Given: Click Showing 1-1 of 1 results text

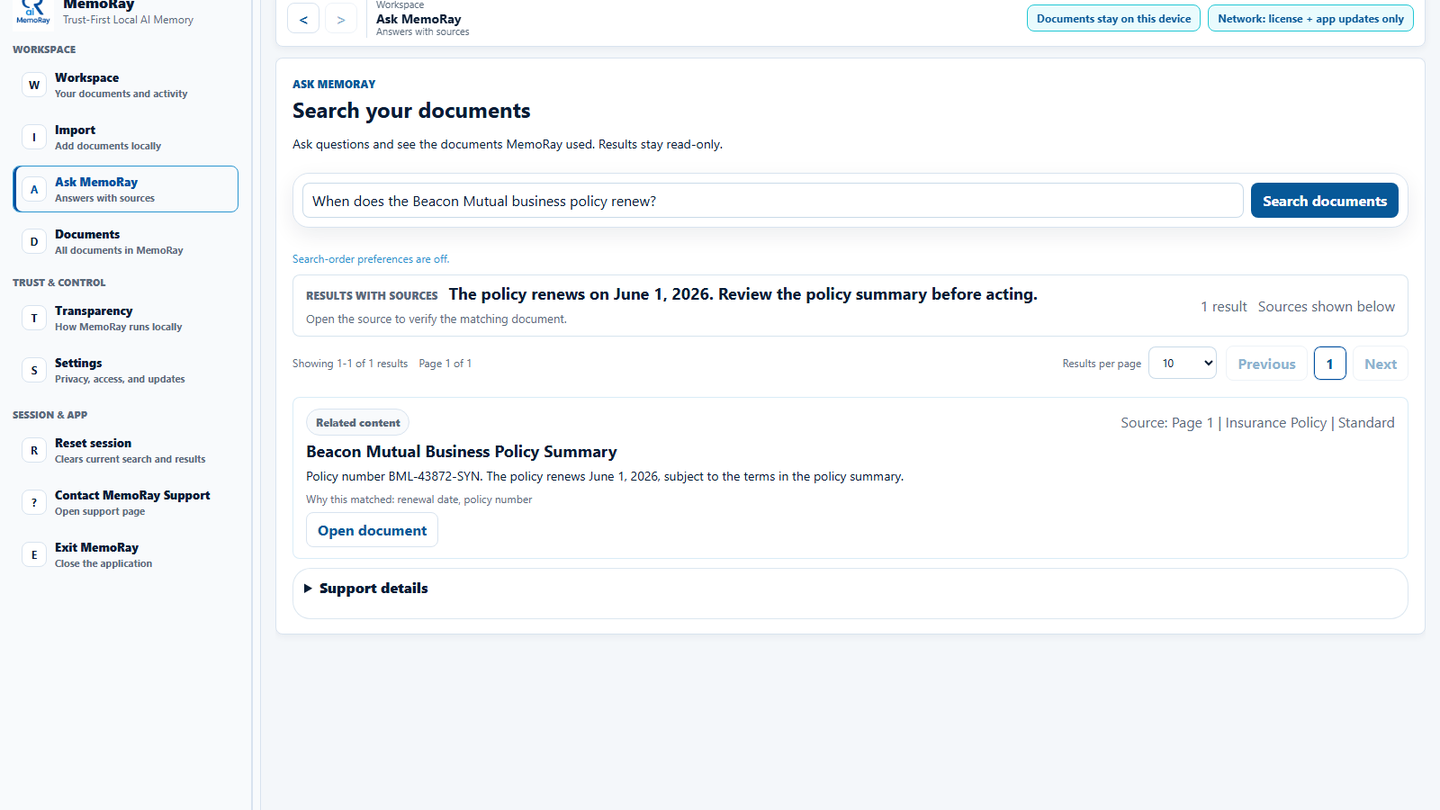Looking at the screenshot, I should pos(350,364).
